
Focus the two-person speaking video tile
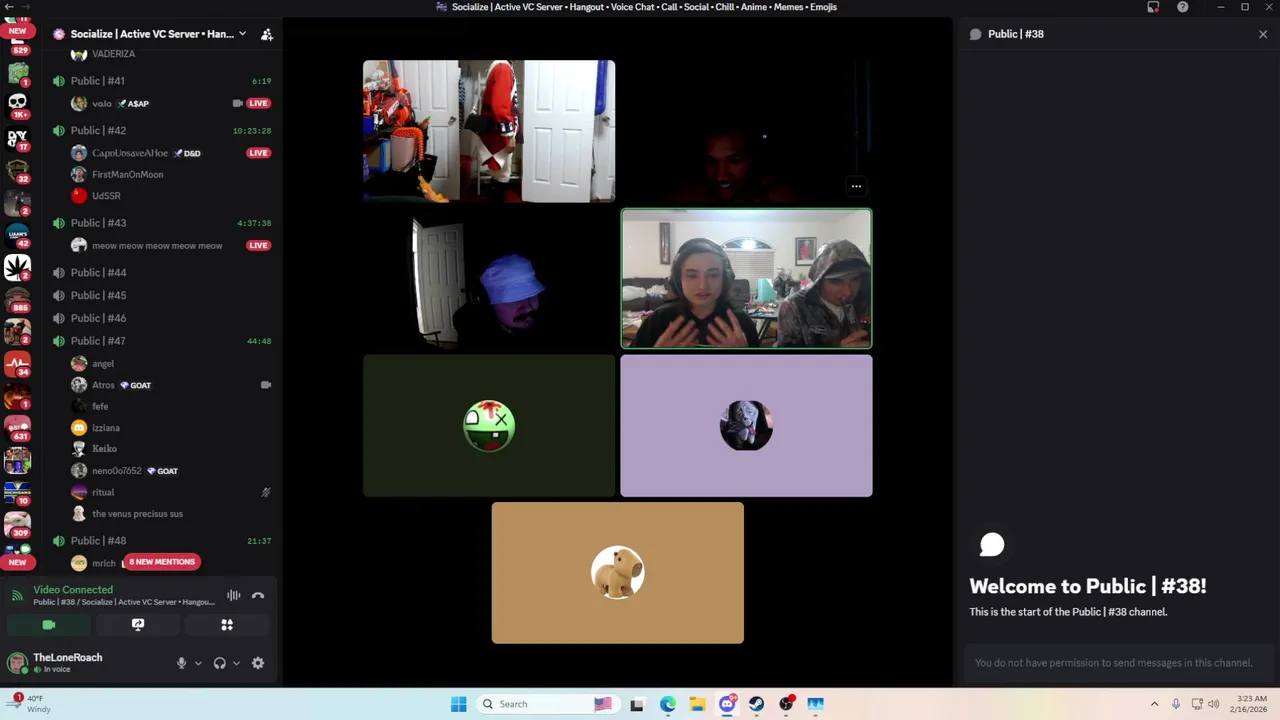click(746, 279)
